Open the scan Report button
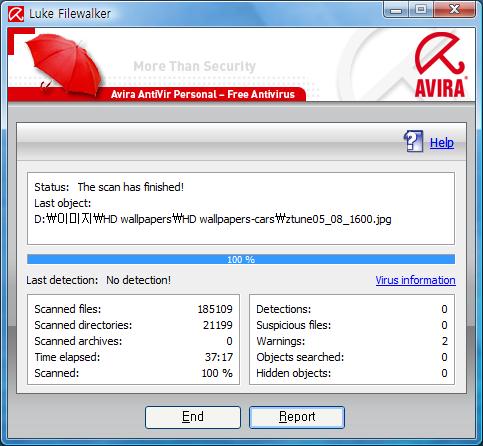Image resolution: width=483 pixels, height=446 pixels. (x=297, y=417)
